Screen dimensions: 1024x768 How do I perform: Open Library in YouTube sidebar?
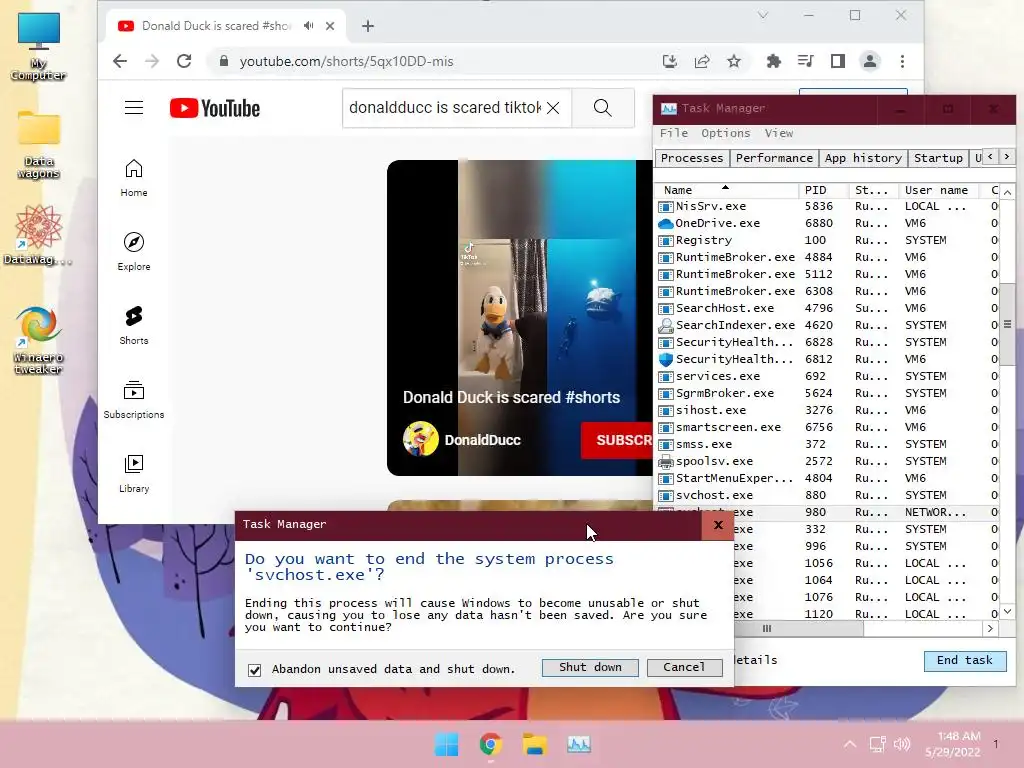[x=134, y=473]
